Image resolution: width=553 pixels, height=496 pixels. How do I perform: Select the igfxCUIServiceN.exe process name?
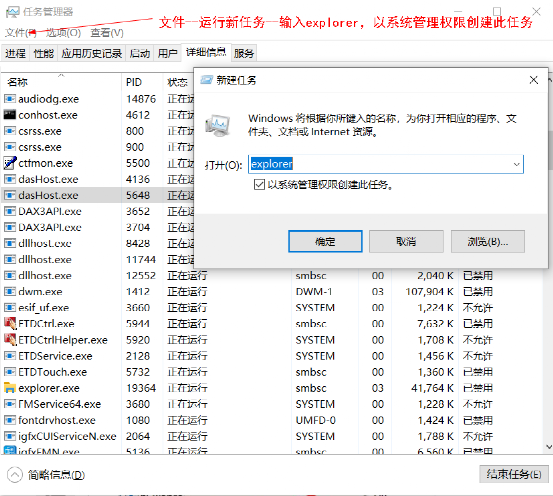[x=67, y=436]
